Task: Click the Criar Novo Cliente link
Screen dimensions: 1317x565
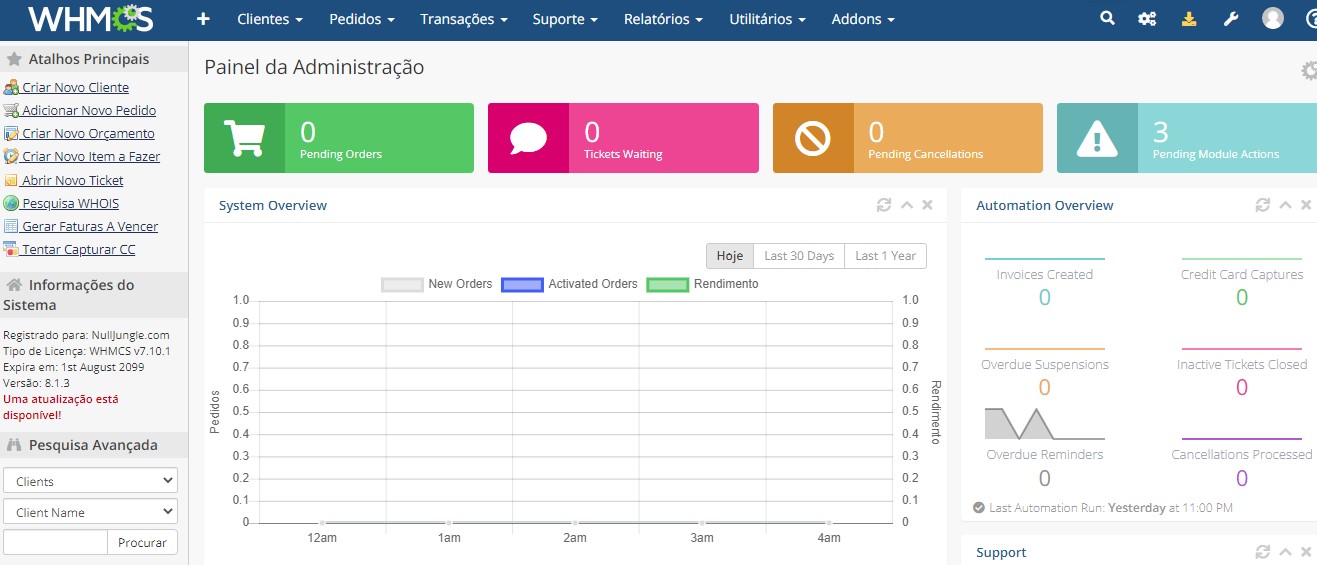Action: coord(75,87)
